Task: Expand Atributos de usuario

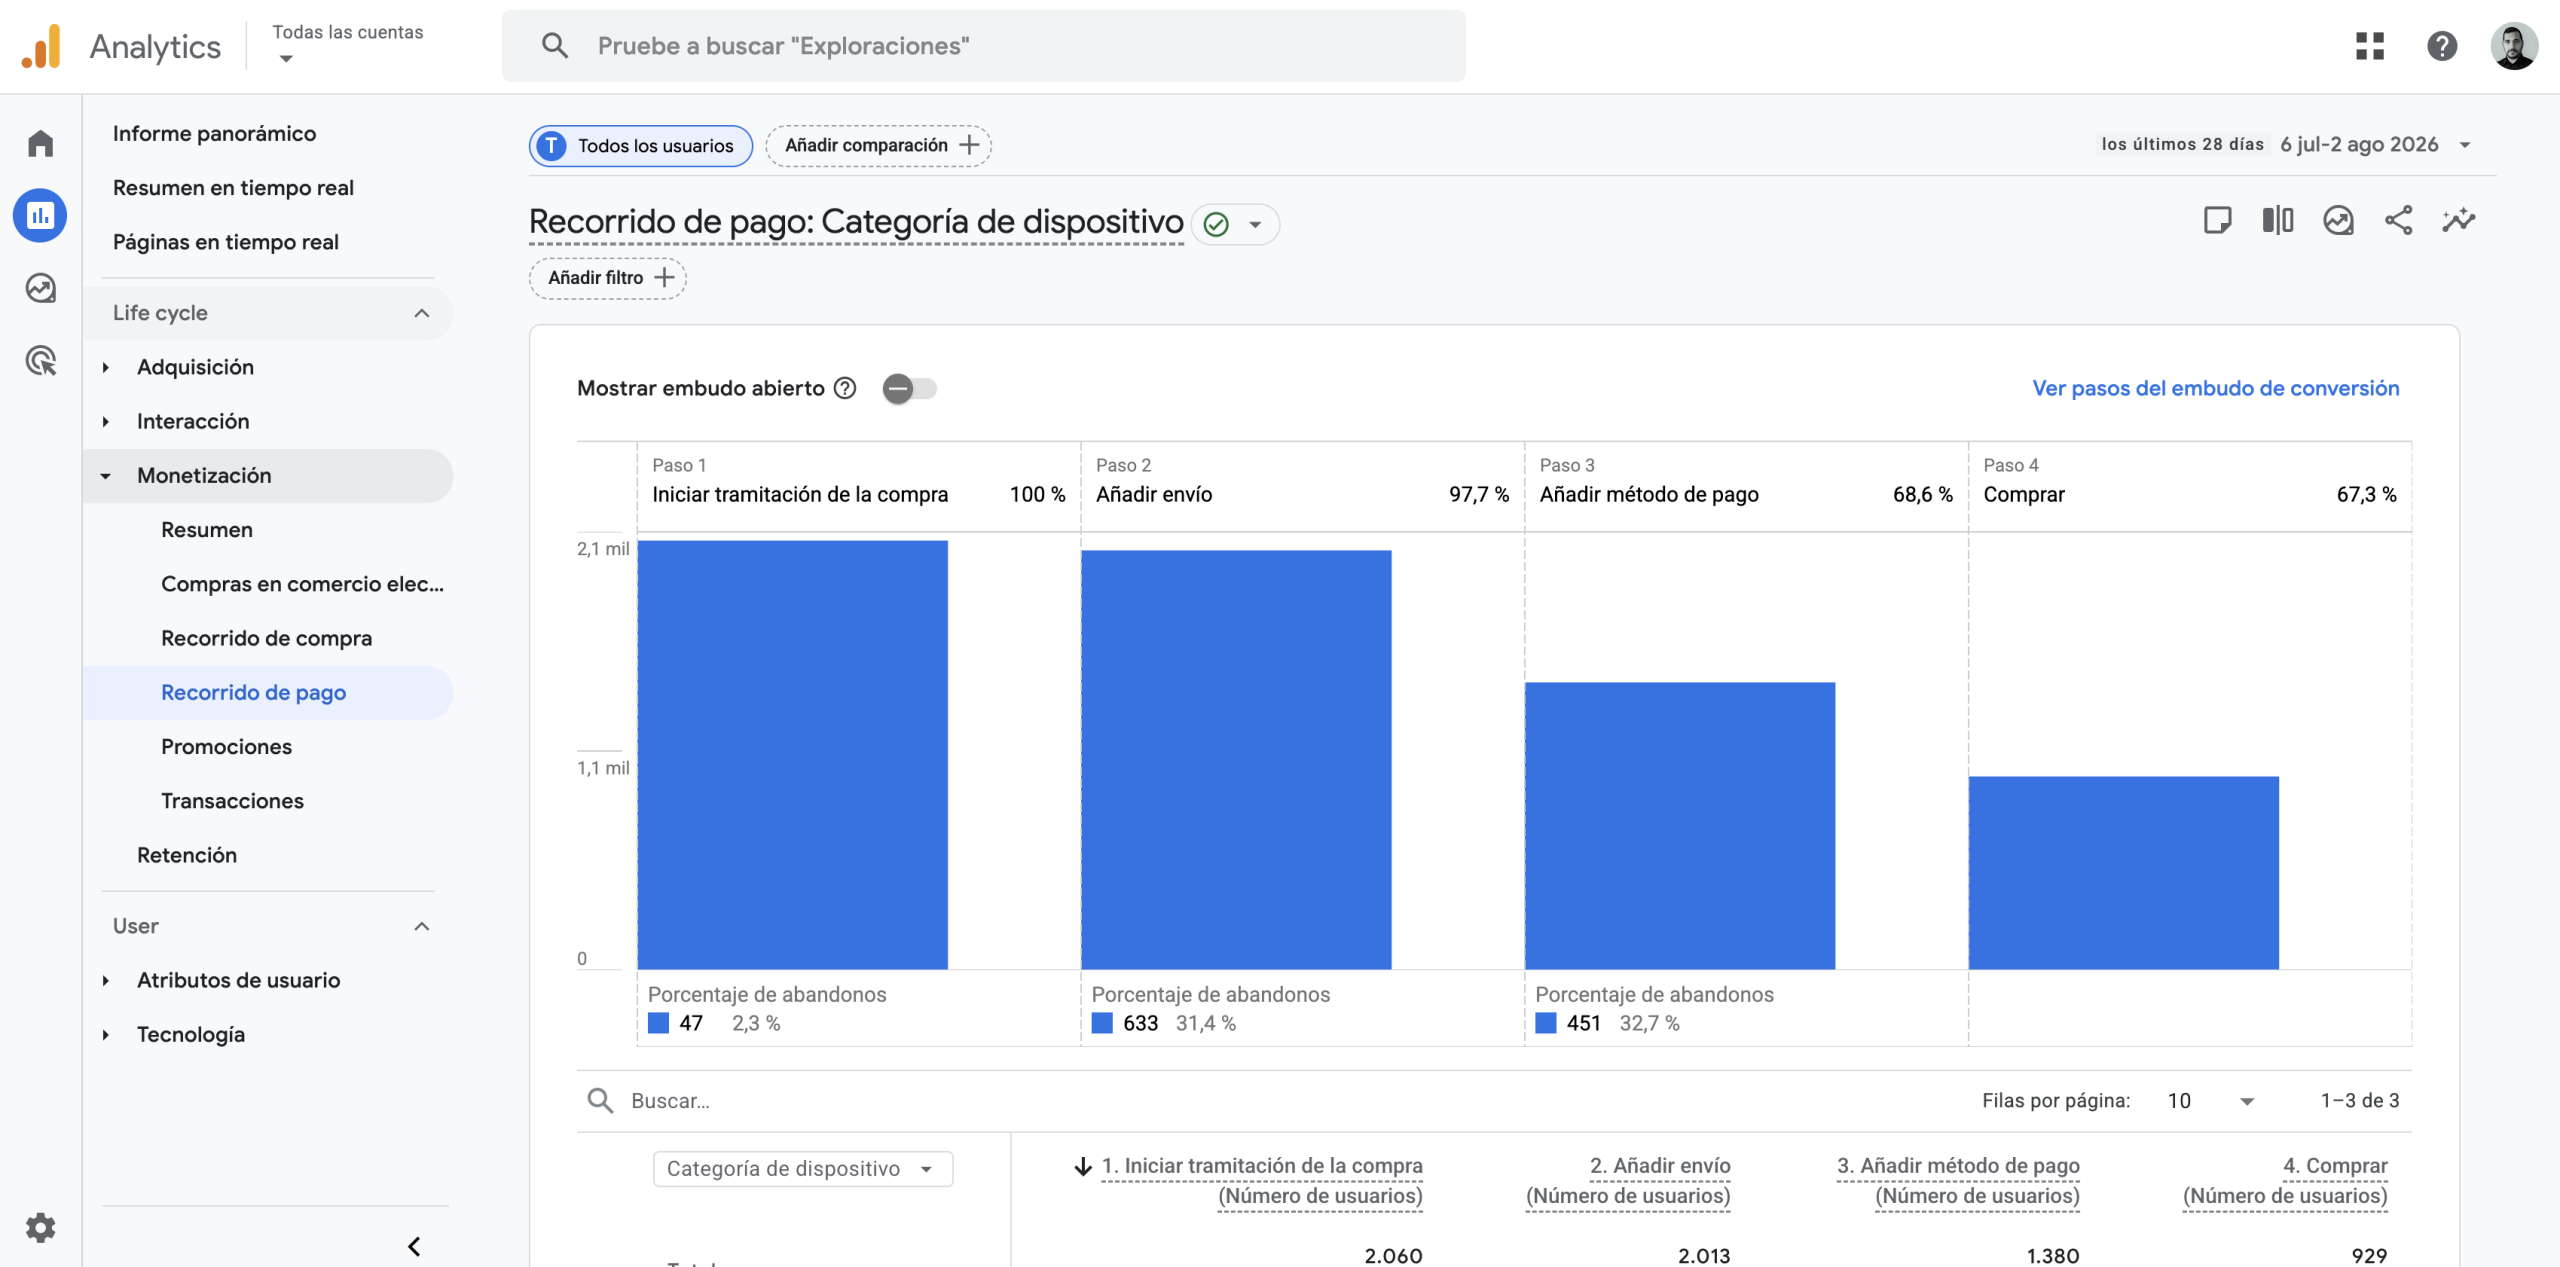Action: (106, 980)
